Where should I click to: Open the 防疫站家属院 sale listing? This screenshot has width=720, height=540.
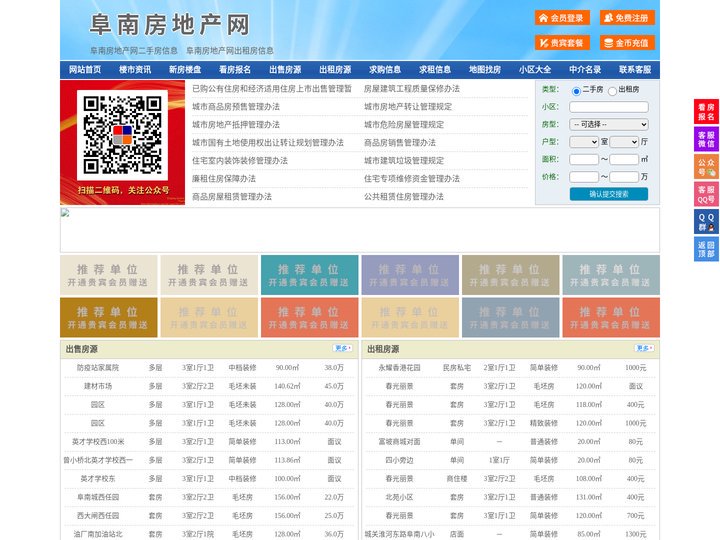point(98,368)
